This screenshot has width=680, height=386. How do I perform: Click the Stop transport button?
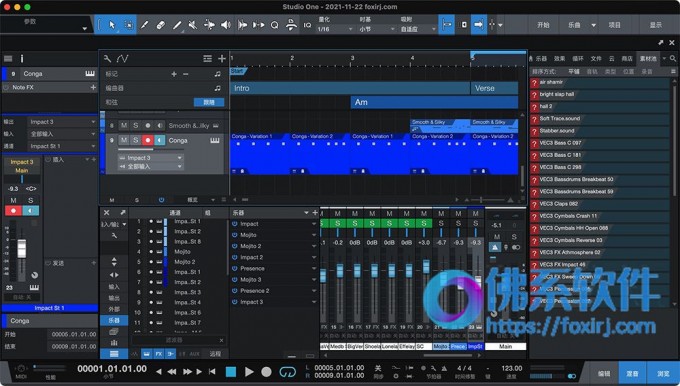pos(231,372)
